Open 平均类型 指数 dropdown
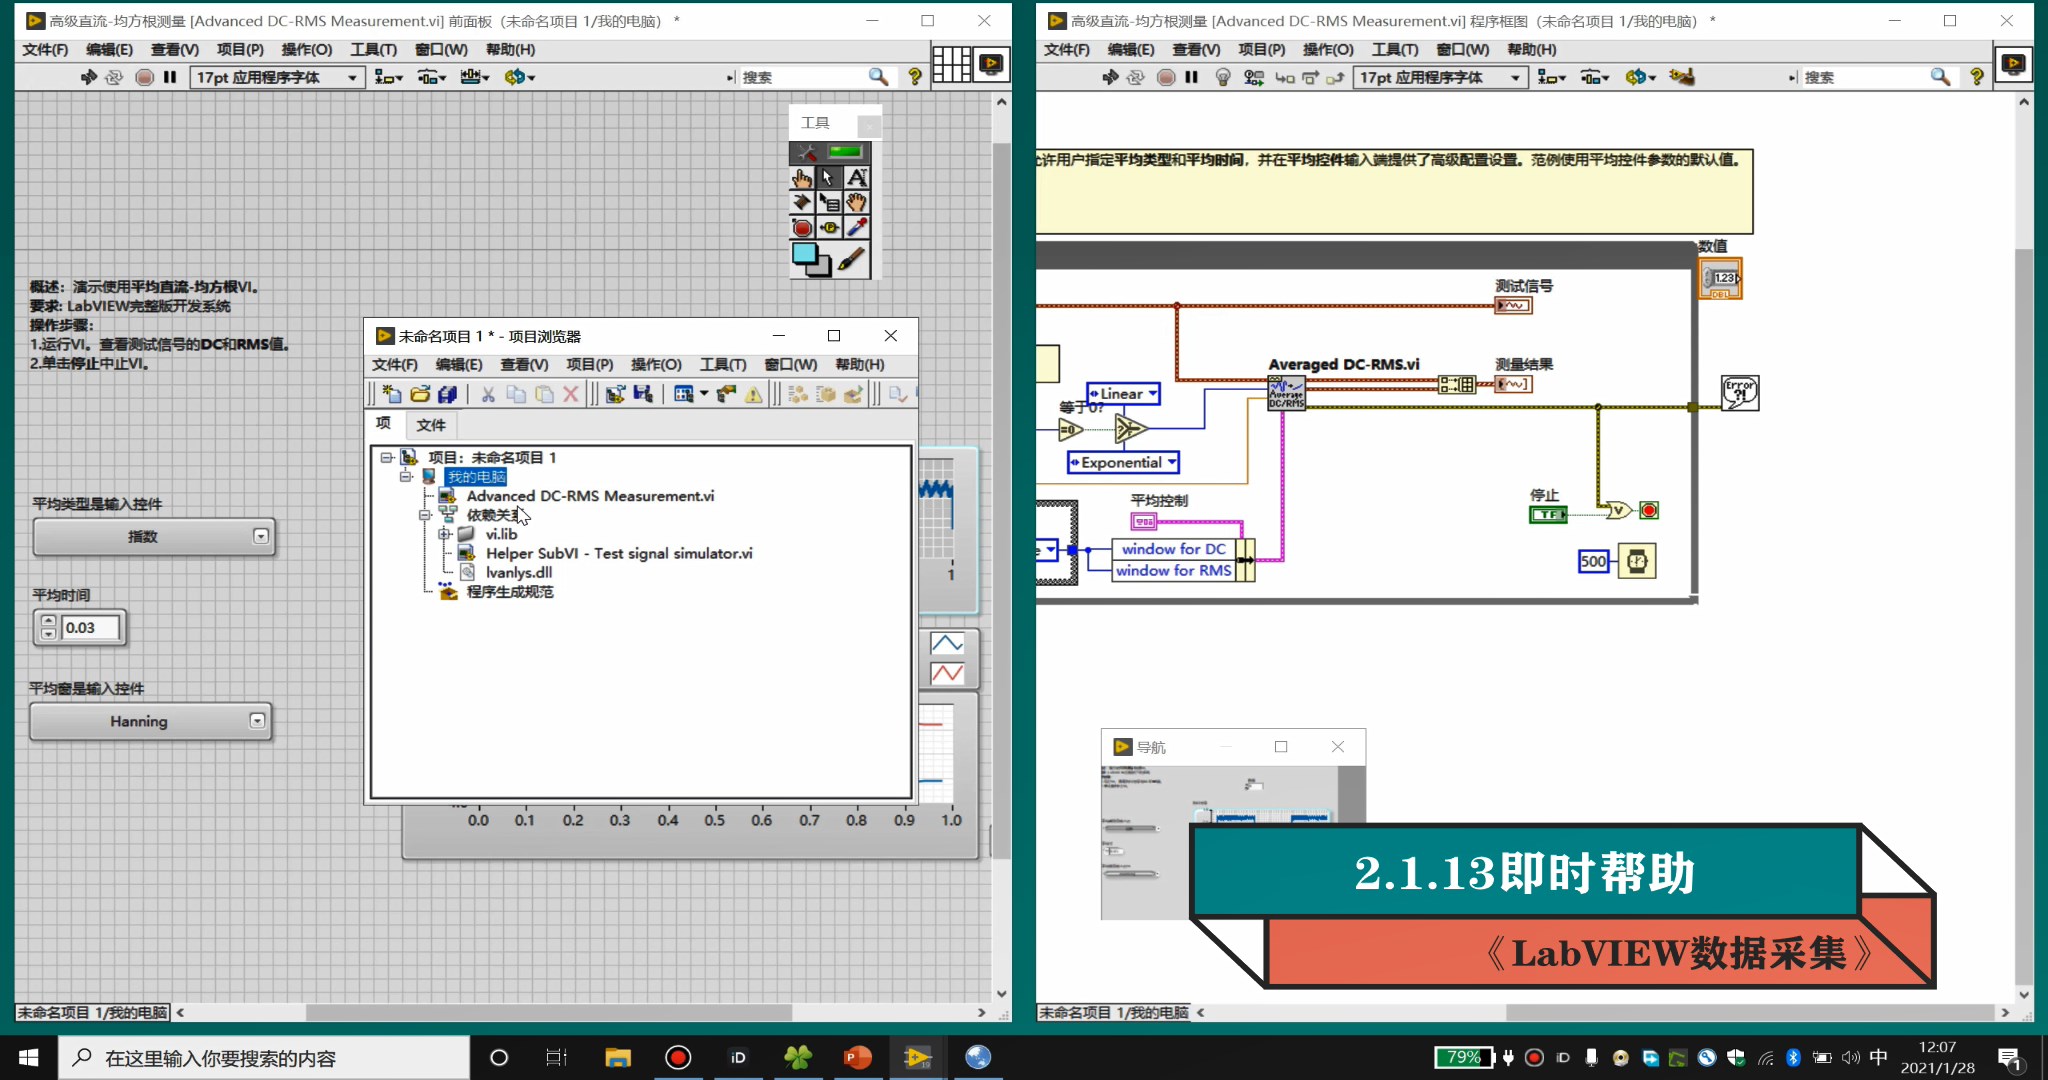 [261, 536]
